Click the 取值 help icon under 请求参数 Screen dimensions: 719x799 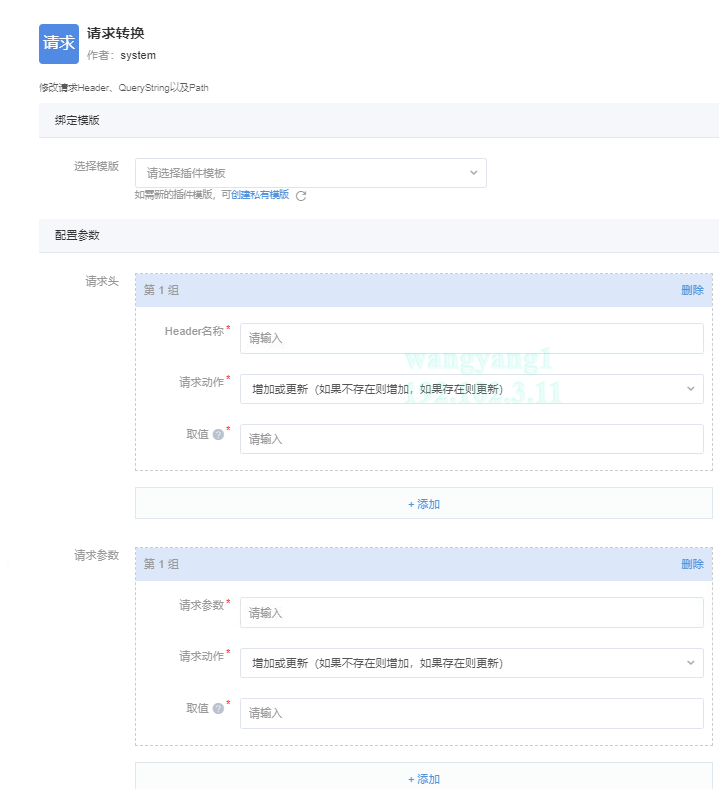218,709
